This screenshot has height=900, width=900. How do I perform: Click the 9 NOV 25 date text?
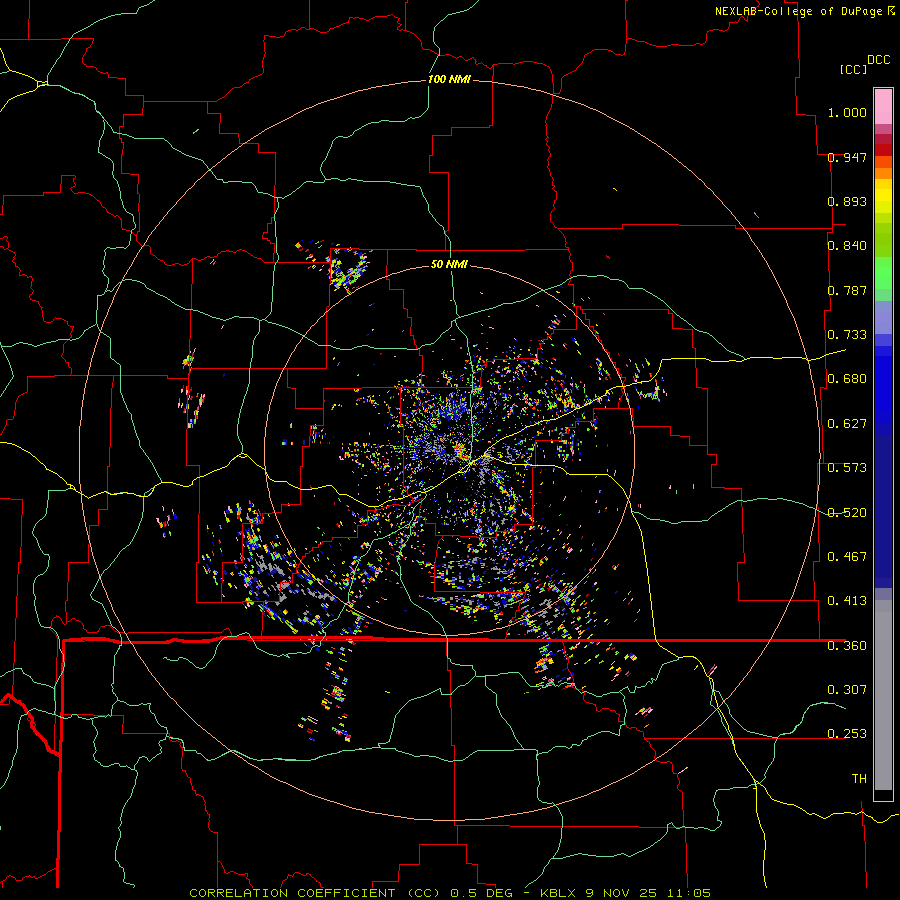[621, 893]
